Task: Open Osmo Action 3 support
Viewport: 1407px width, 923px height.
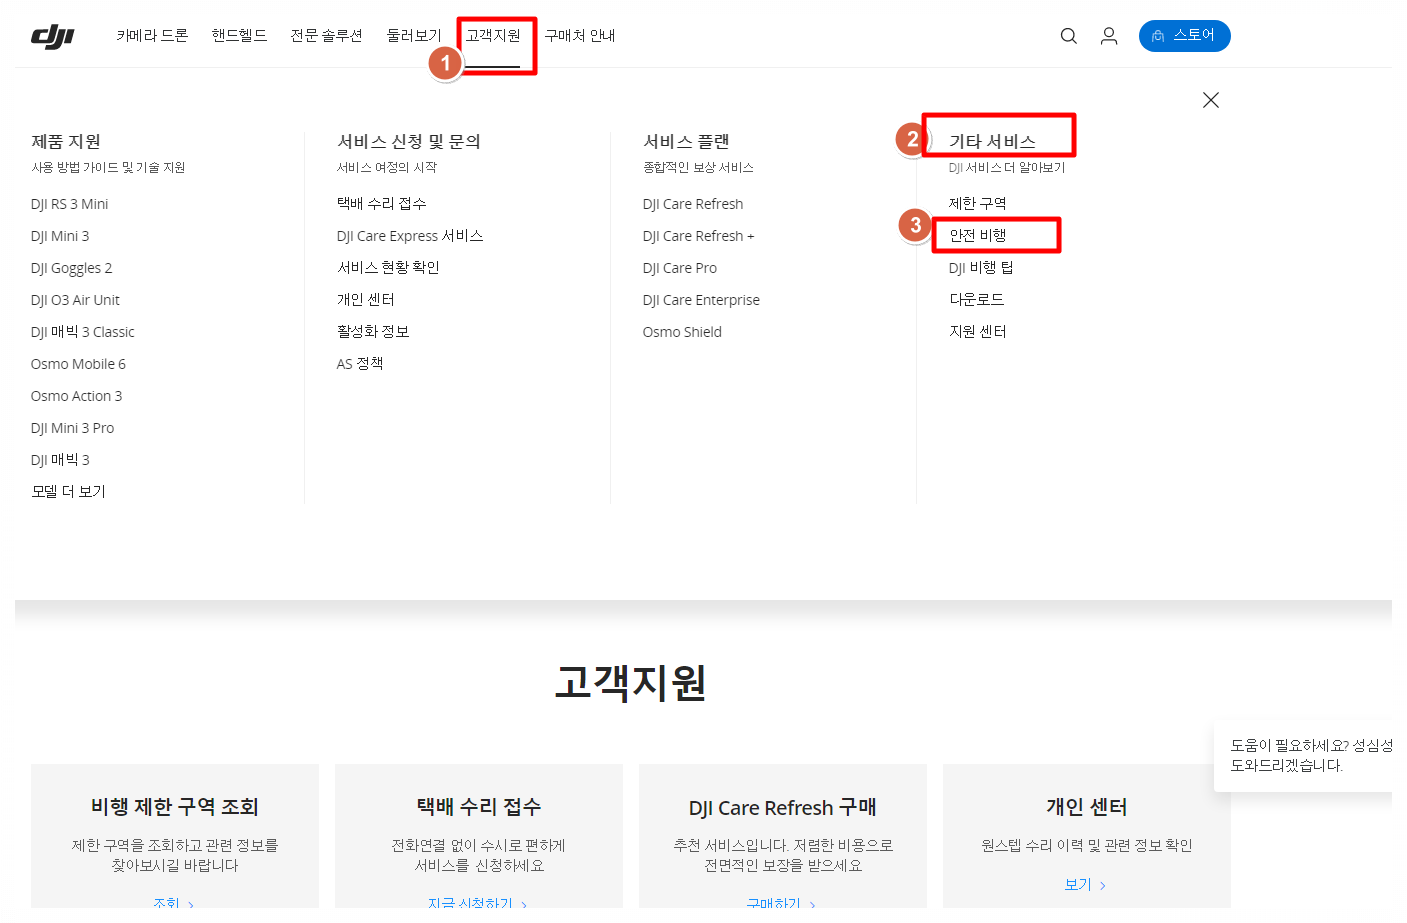Action: [x=76, y=396]
